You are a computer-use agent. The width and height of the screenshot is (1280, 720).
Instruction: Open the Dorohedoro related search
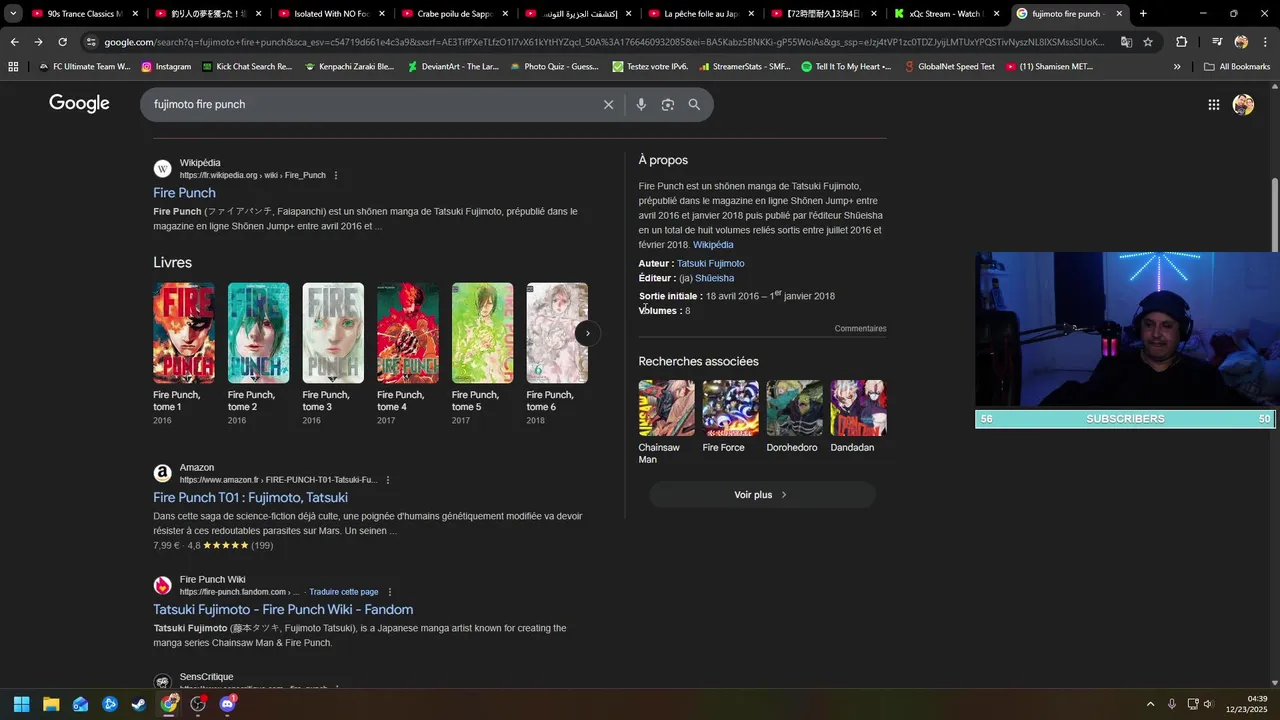click(x=794, y=417)
